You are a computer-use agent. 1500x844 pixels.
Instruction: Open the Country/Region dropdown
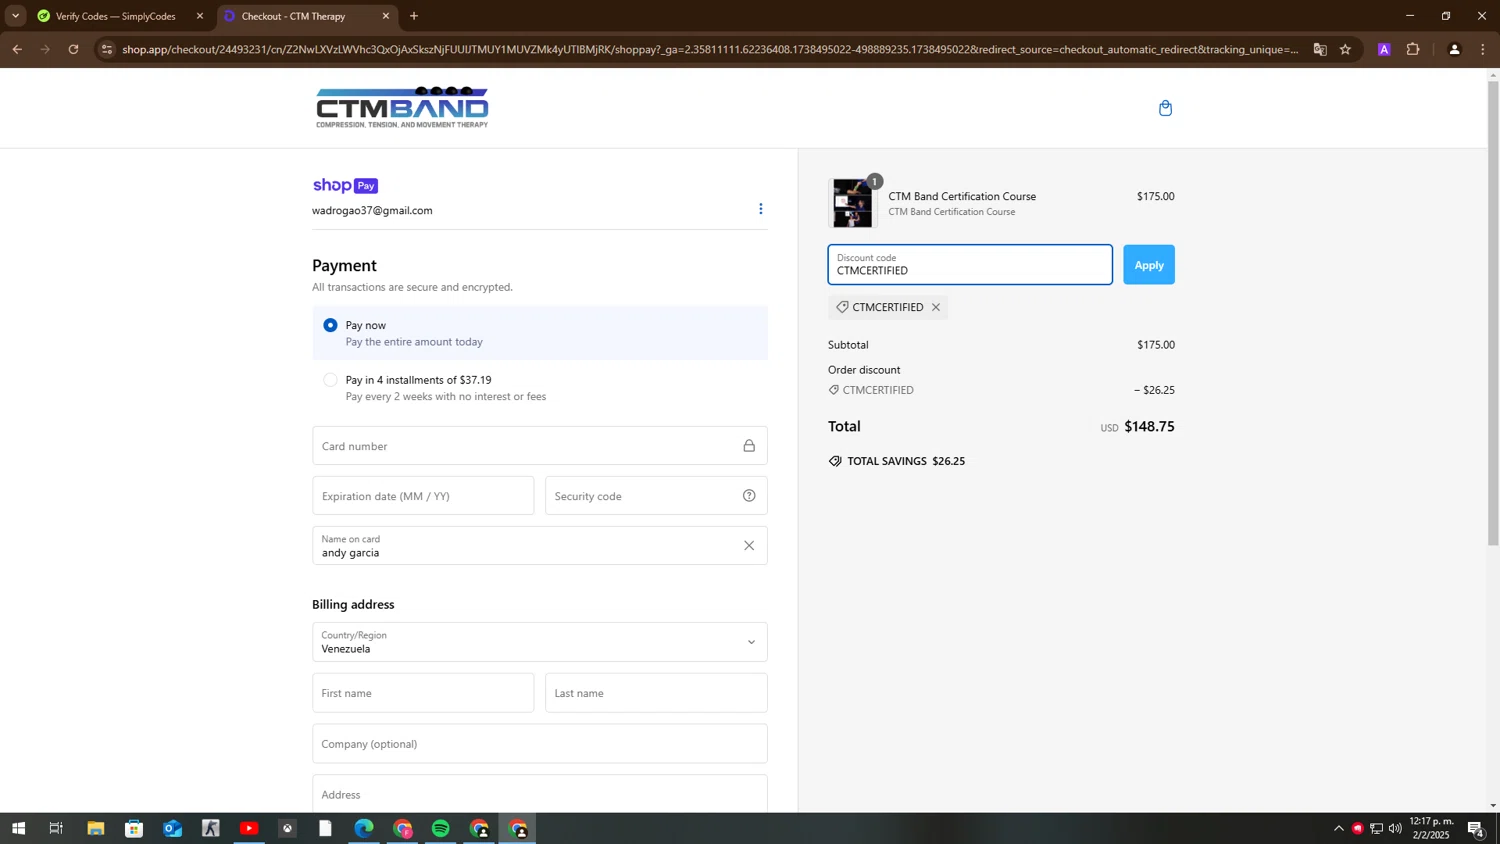coord(540,642)
